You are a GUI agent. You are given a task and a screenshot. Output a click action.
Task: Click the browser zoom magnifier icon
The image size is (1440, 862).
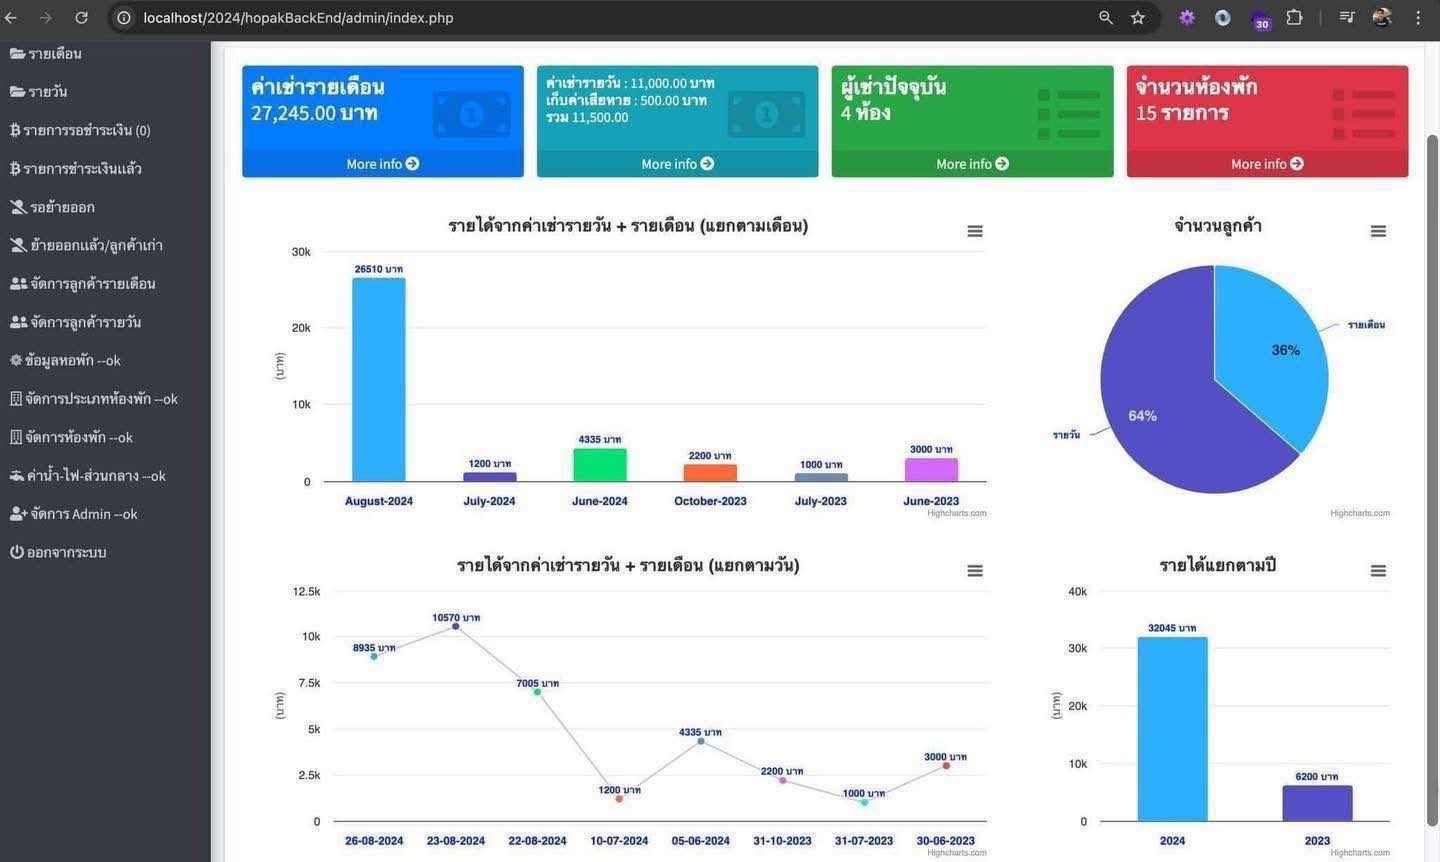pyautogui.click(x=1106, y=17)
